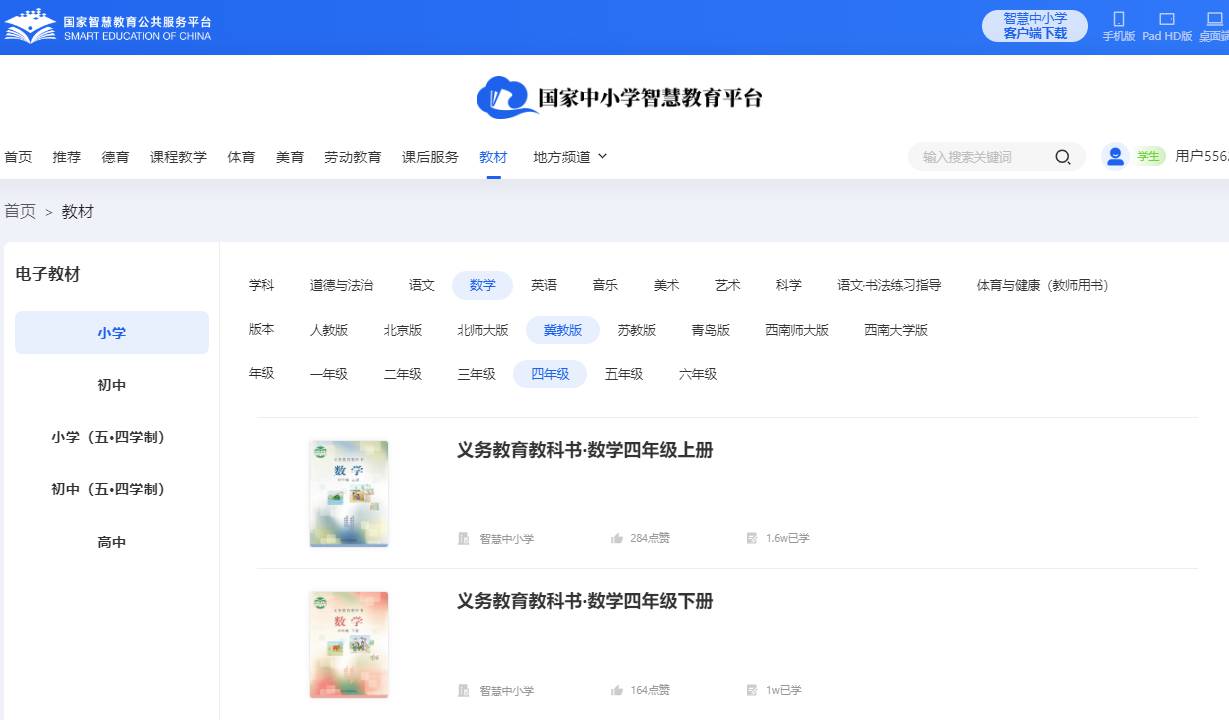This screenshot has height=720, width=1229.
Task: Select edition 人教版
Action: [329, 330]
